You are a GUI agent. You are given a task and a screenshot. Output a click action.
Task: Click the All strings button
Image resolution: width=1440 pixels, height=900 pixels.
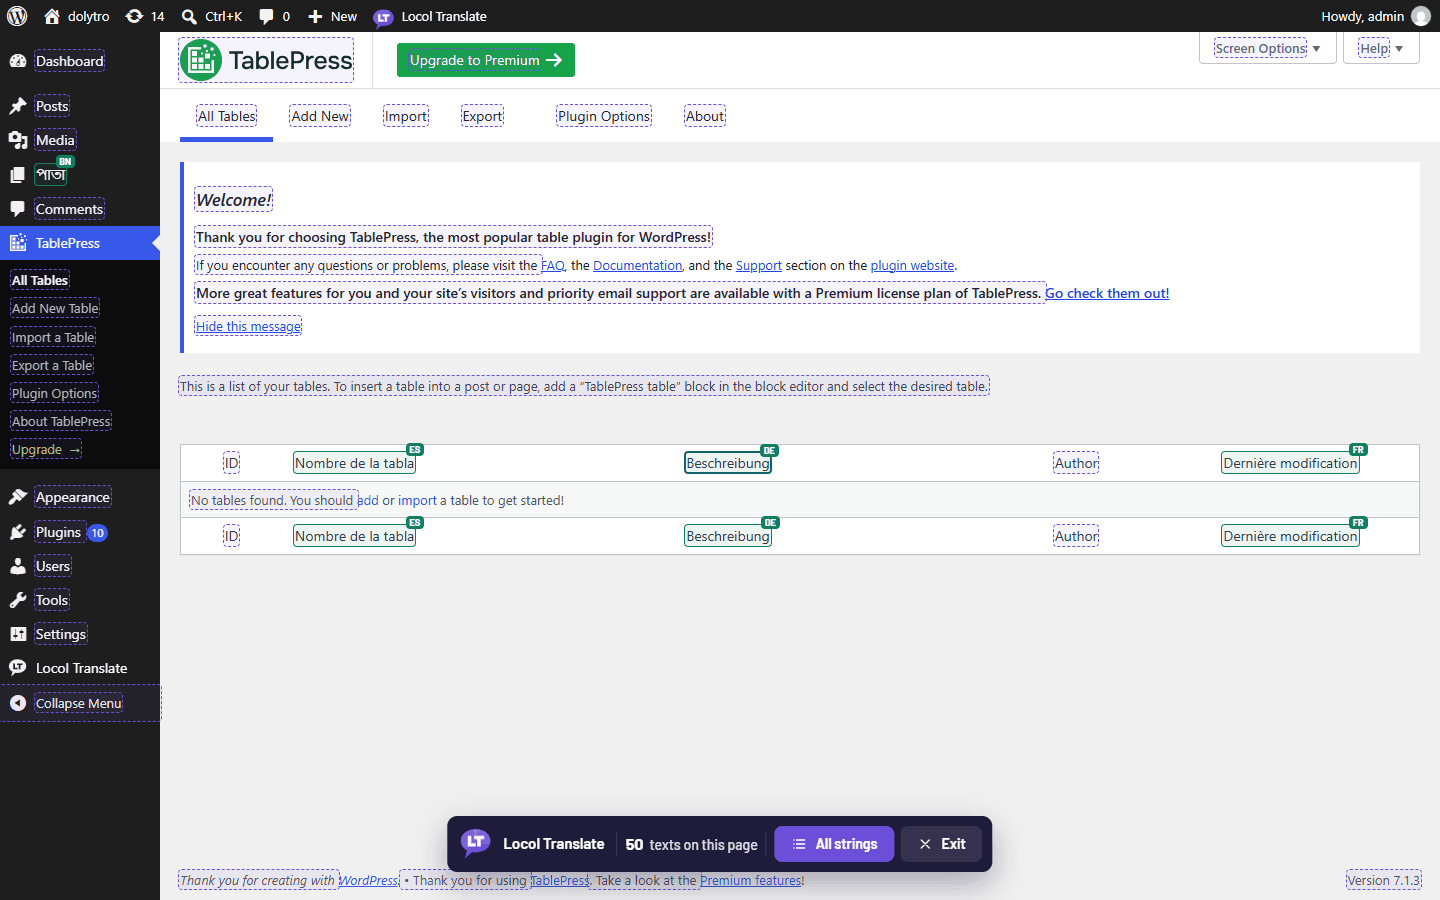click(834, 844)
